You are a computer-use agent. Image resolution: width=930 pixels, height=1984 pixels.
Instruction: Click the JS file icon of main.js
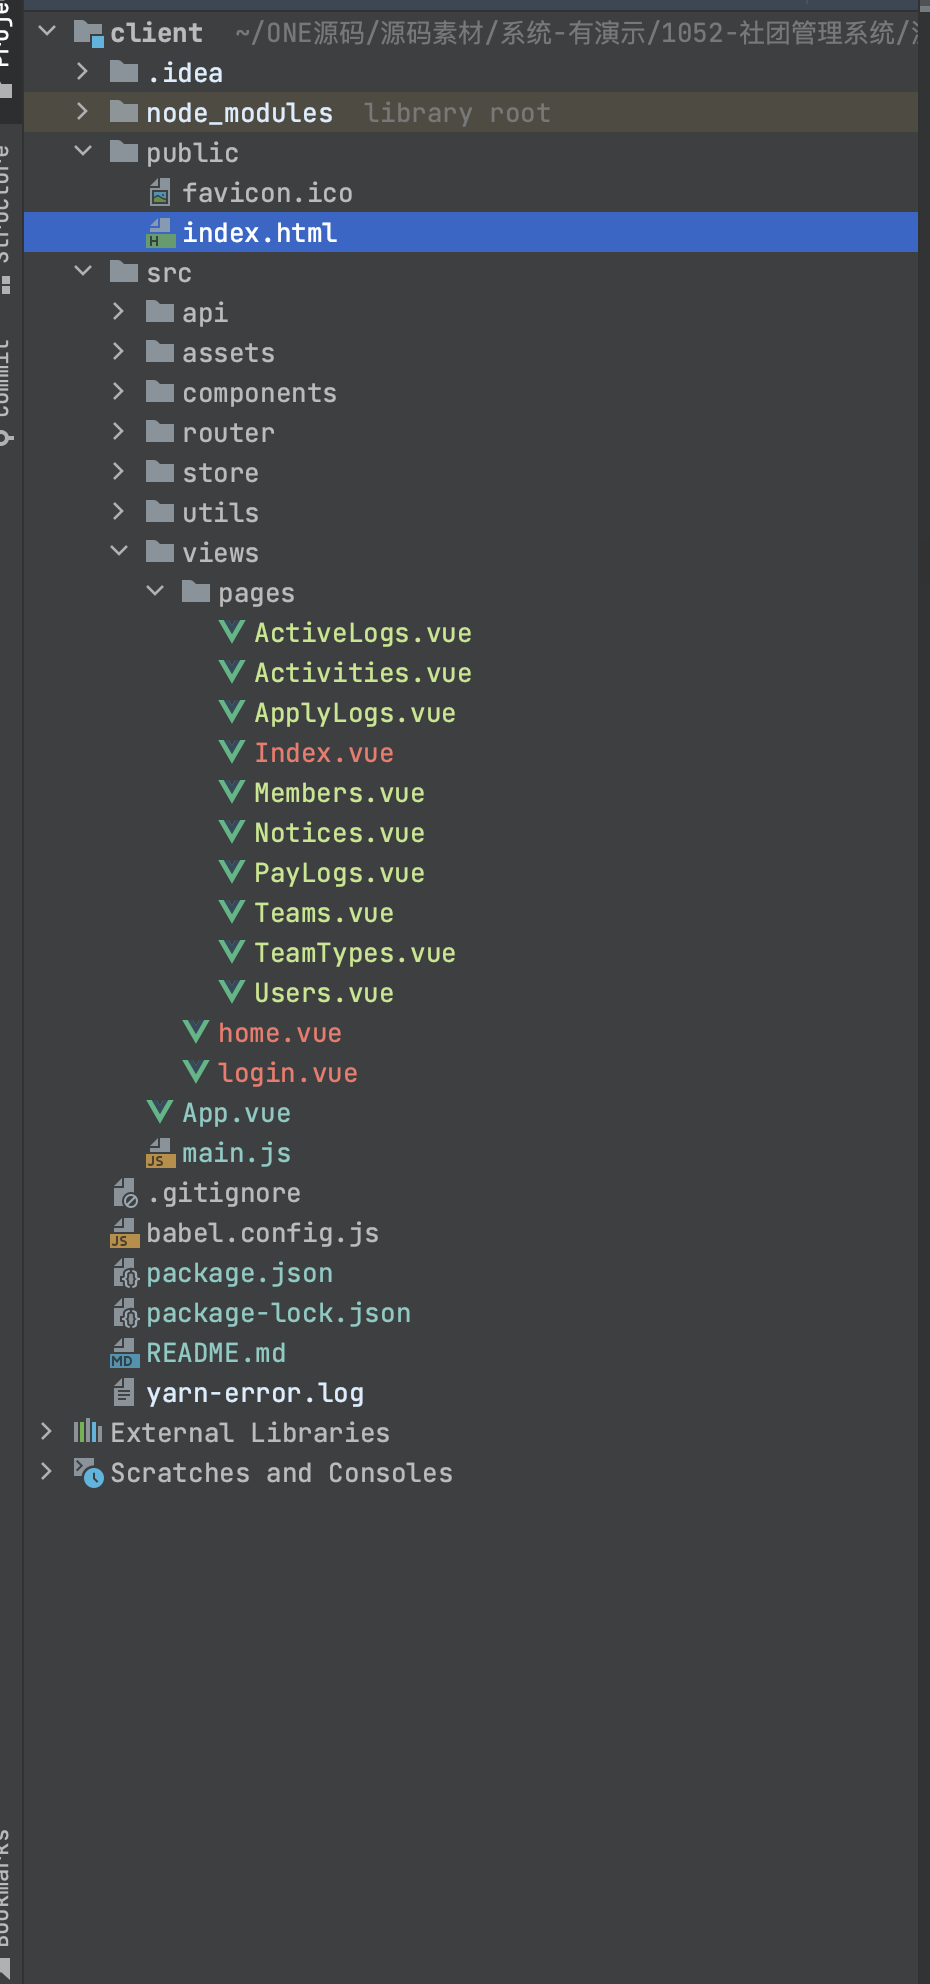pos(160,1153)
